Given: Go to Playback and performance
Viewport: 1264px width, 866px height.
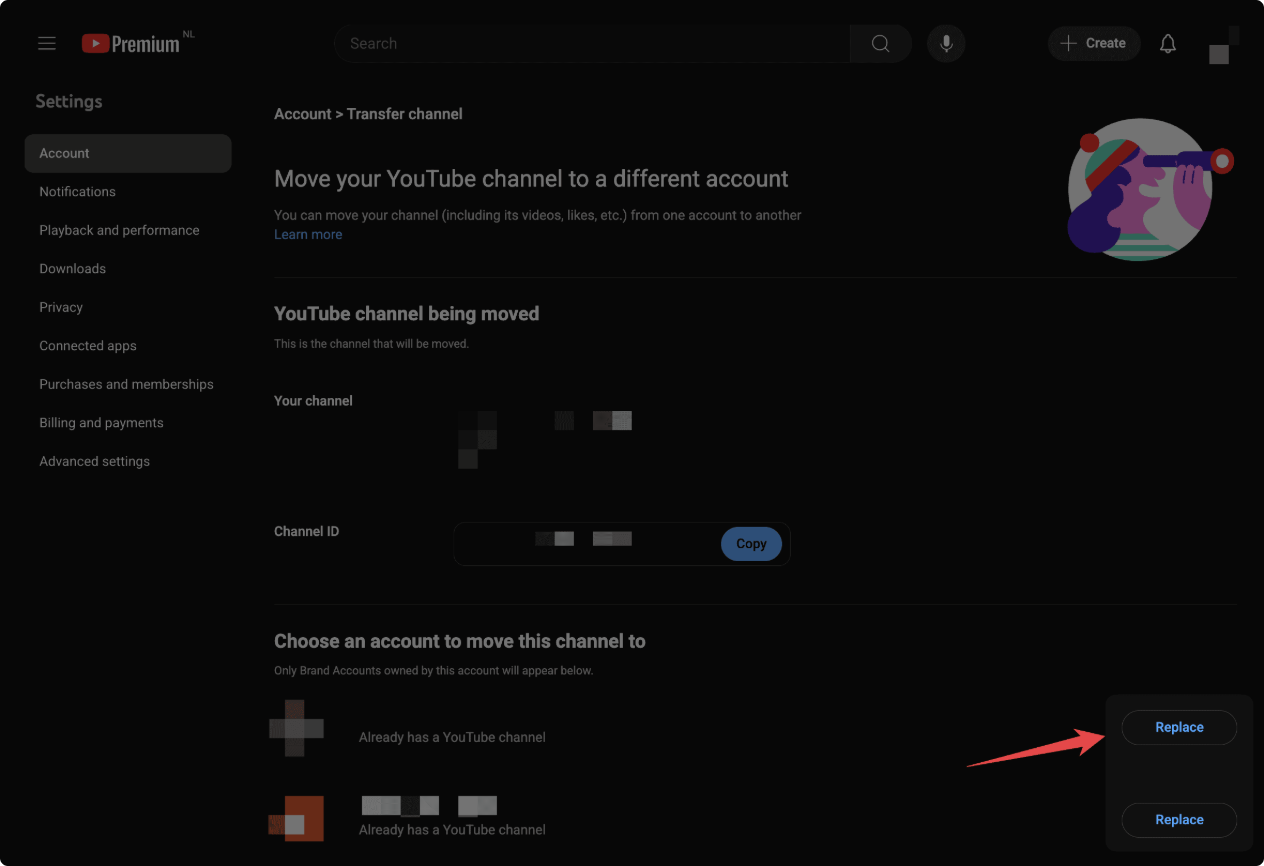Looking at the screenshot, I should click(x=119, y=230).
